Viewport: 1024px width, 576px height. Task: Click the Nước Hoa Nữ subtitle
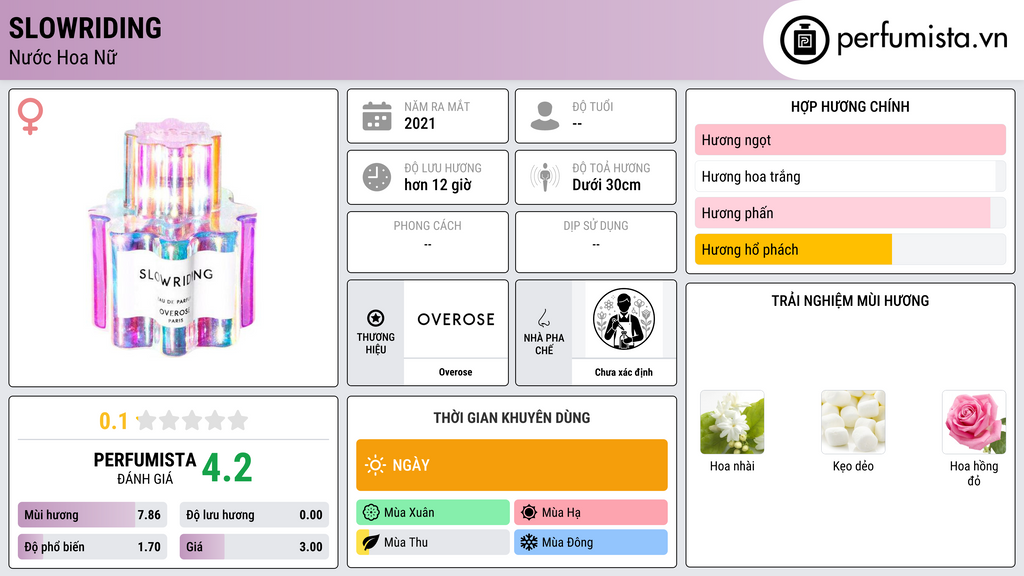point(63,57)
